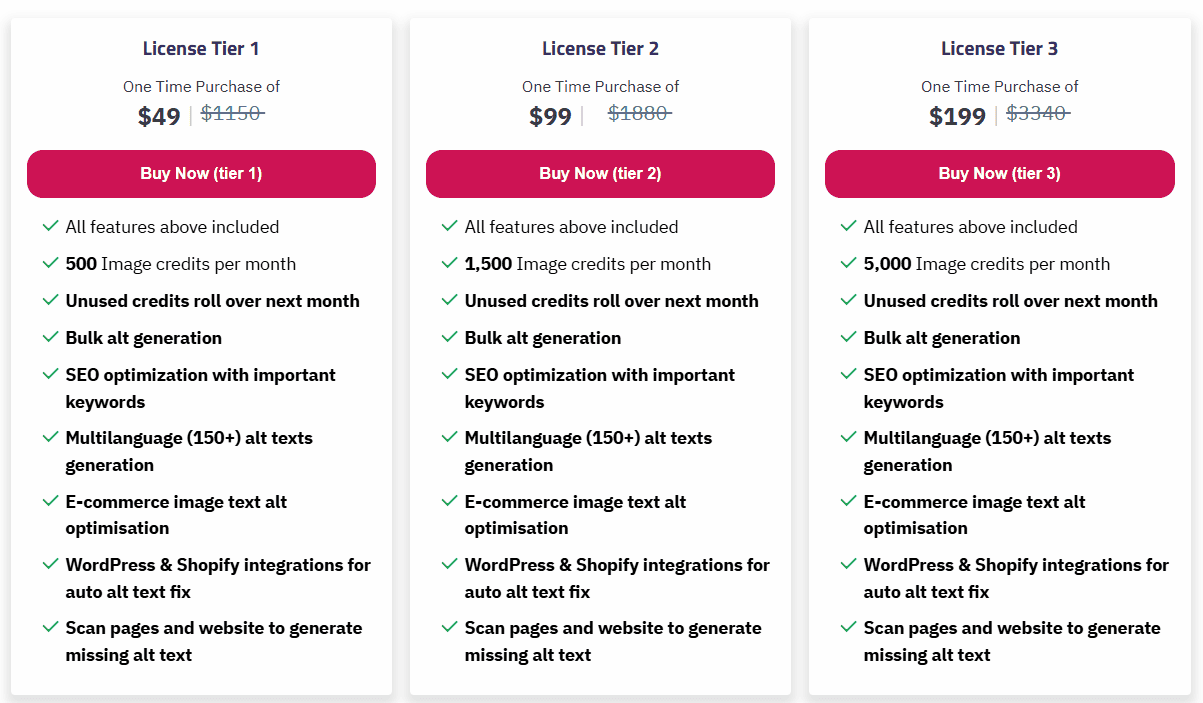Click Tier 2 Scan pages and website checkmark
Image resolution: width=1203 pixels, height=703 pixels.
pyautogui.click(x=449, y=627)
